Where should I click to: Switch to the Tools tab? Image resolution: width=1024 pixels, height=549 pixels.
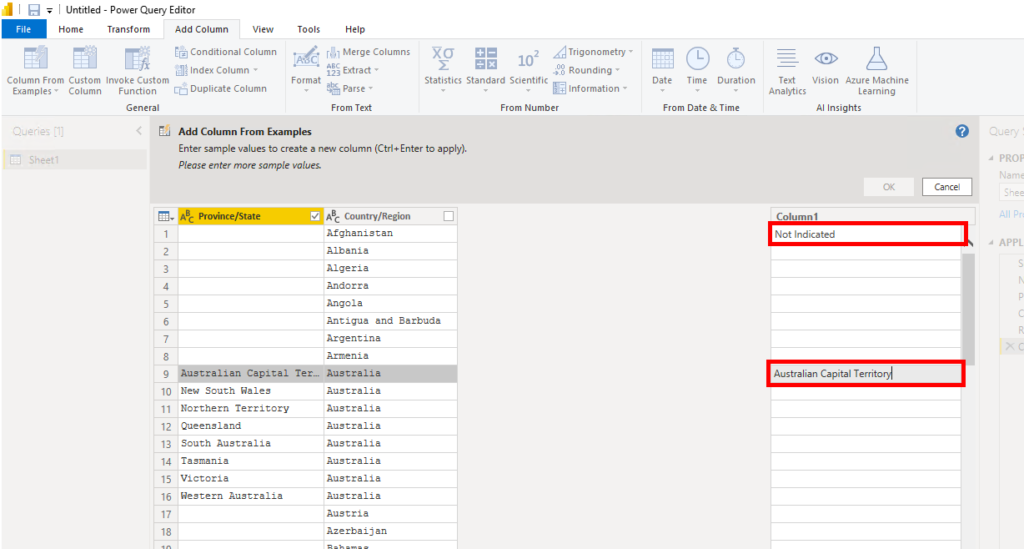[308, 29]
